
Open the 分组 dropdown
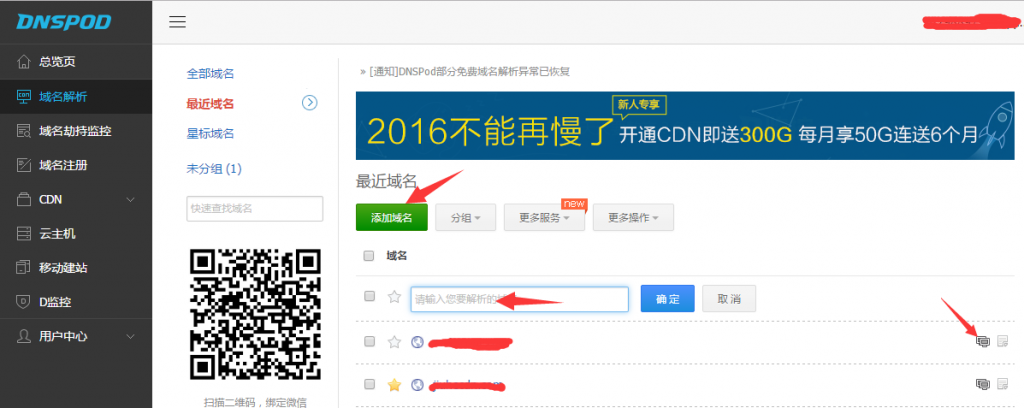point(466,217)
